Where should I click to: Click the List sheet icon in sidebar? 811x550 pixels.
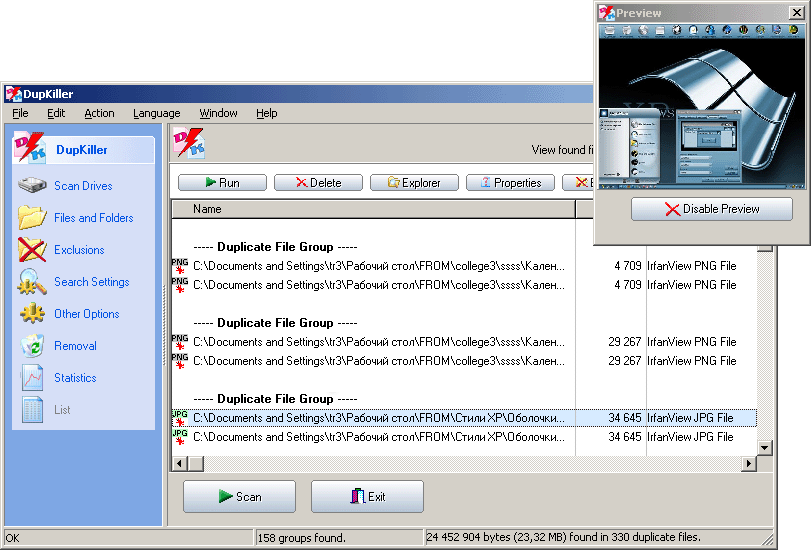pos(32,410)
